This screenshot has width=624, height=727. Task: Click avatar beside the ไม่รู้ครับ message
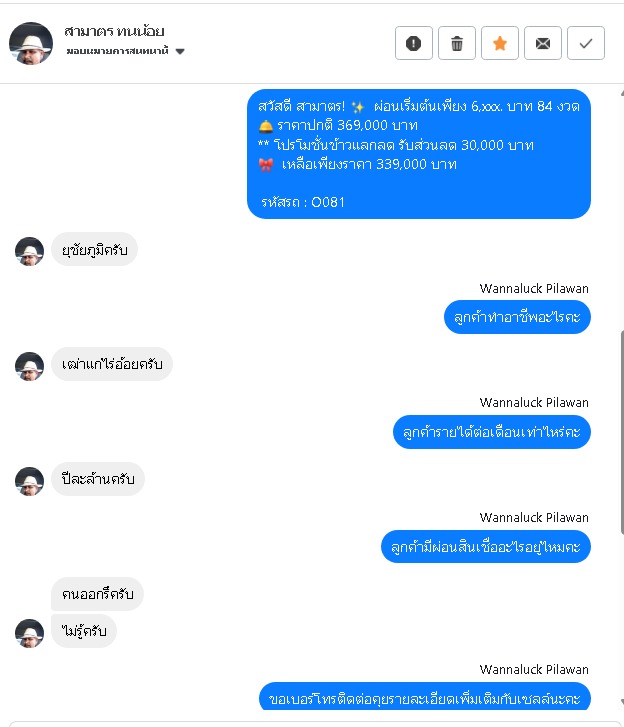pos(29,633)
